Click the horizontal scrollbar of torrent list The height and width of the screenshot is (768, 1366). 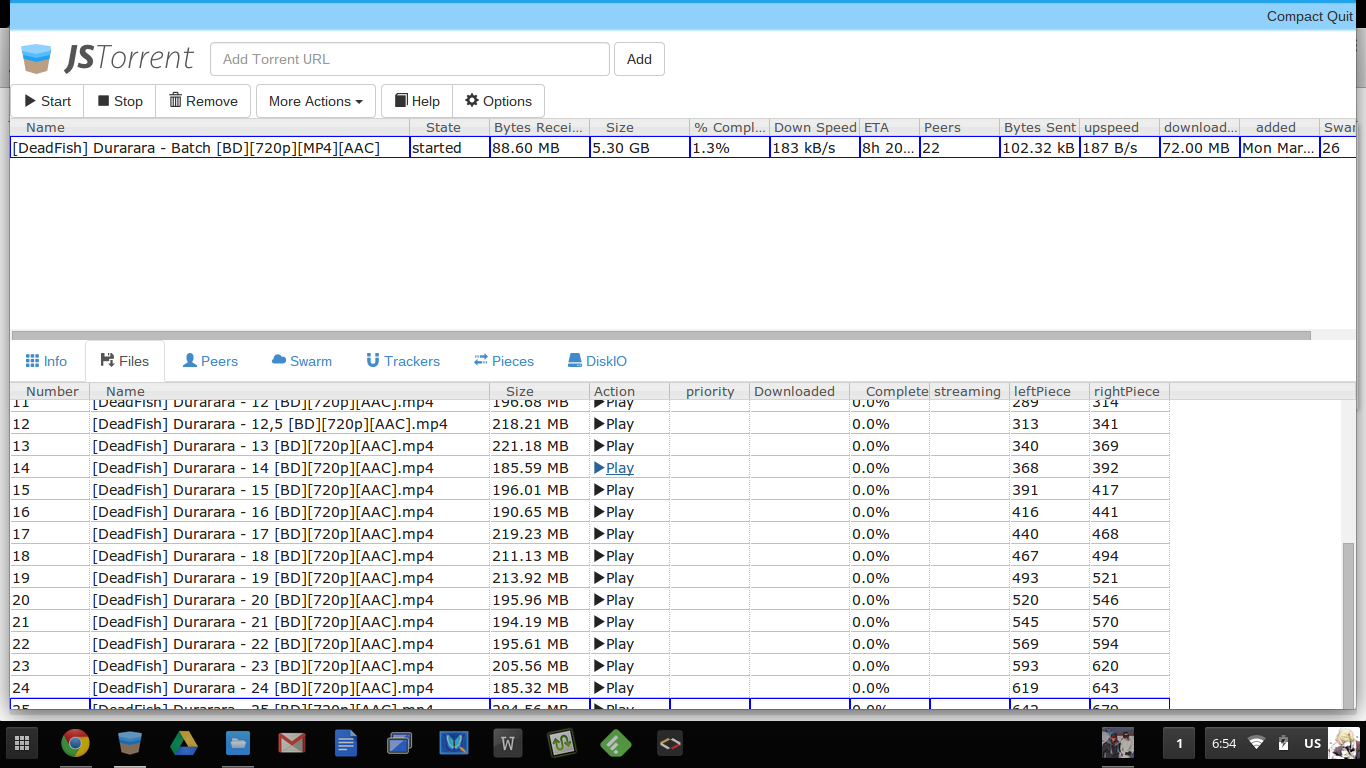click(x=660, y=335)
